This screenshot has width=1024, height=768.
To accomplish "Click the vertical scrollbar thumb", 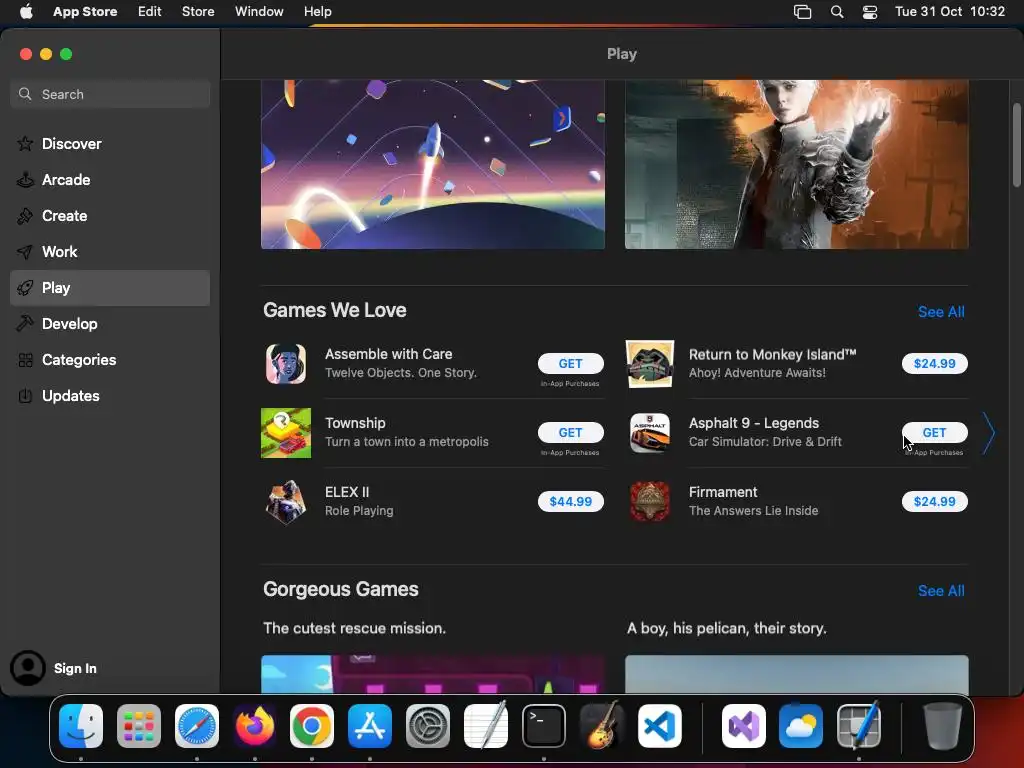I will click(x=1017, y=145).
